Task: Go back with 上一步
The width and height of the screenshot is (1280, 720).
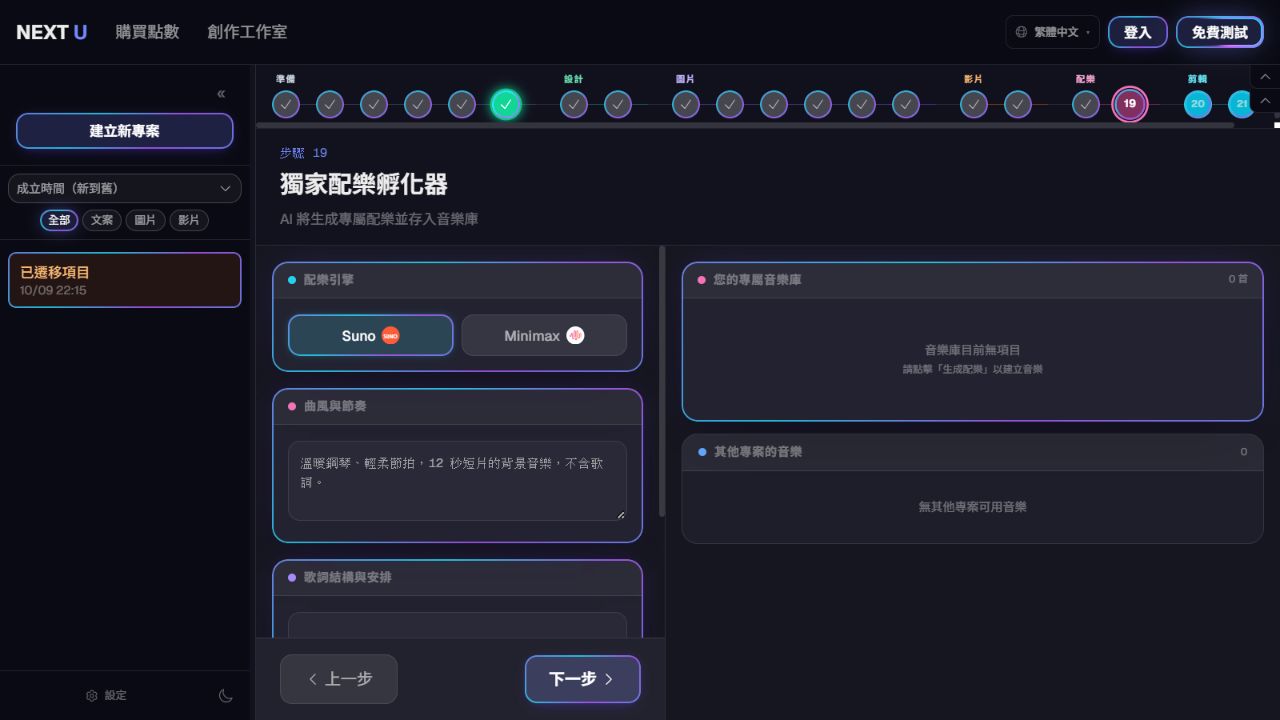Action: [339, 679]
